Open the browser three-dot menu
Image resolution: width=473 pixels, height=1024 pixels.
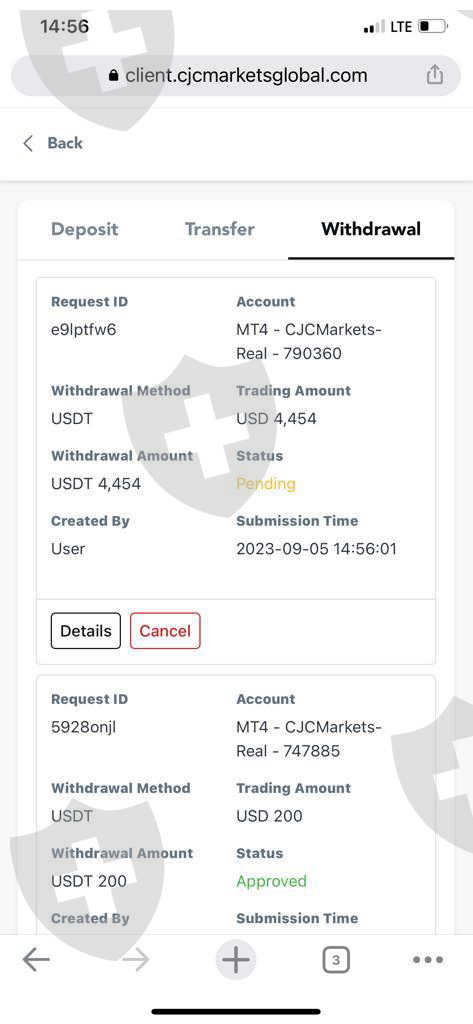(x=429, y=960)
